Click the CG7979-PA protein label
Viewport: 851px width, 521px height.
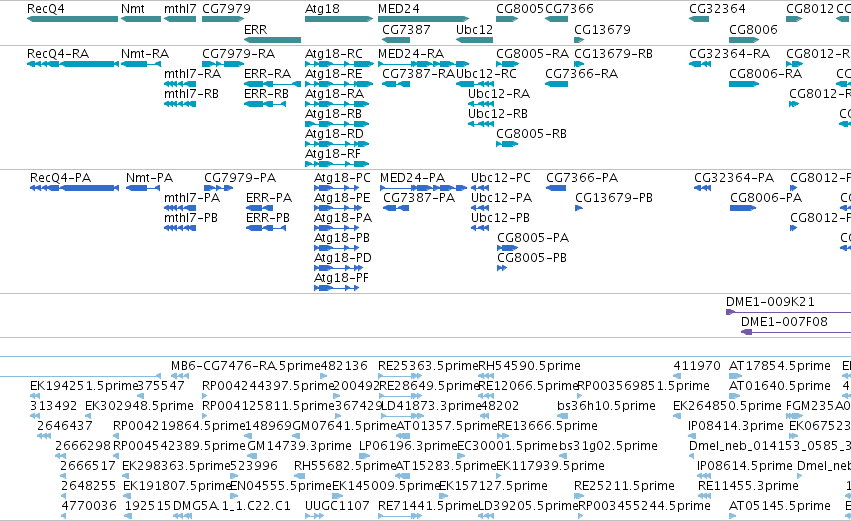[240, 178]
